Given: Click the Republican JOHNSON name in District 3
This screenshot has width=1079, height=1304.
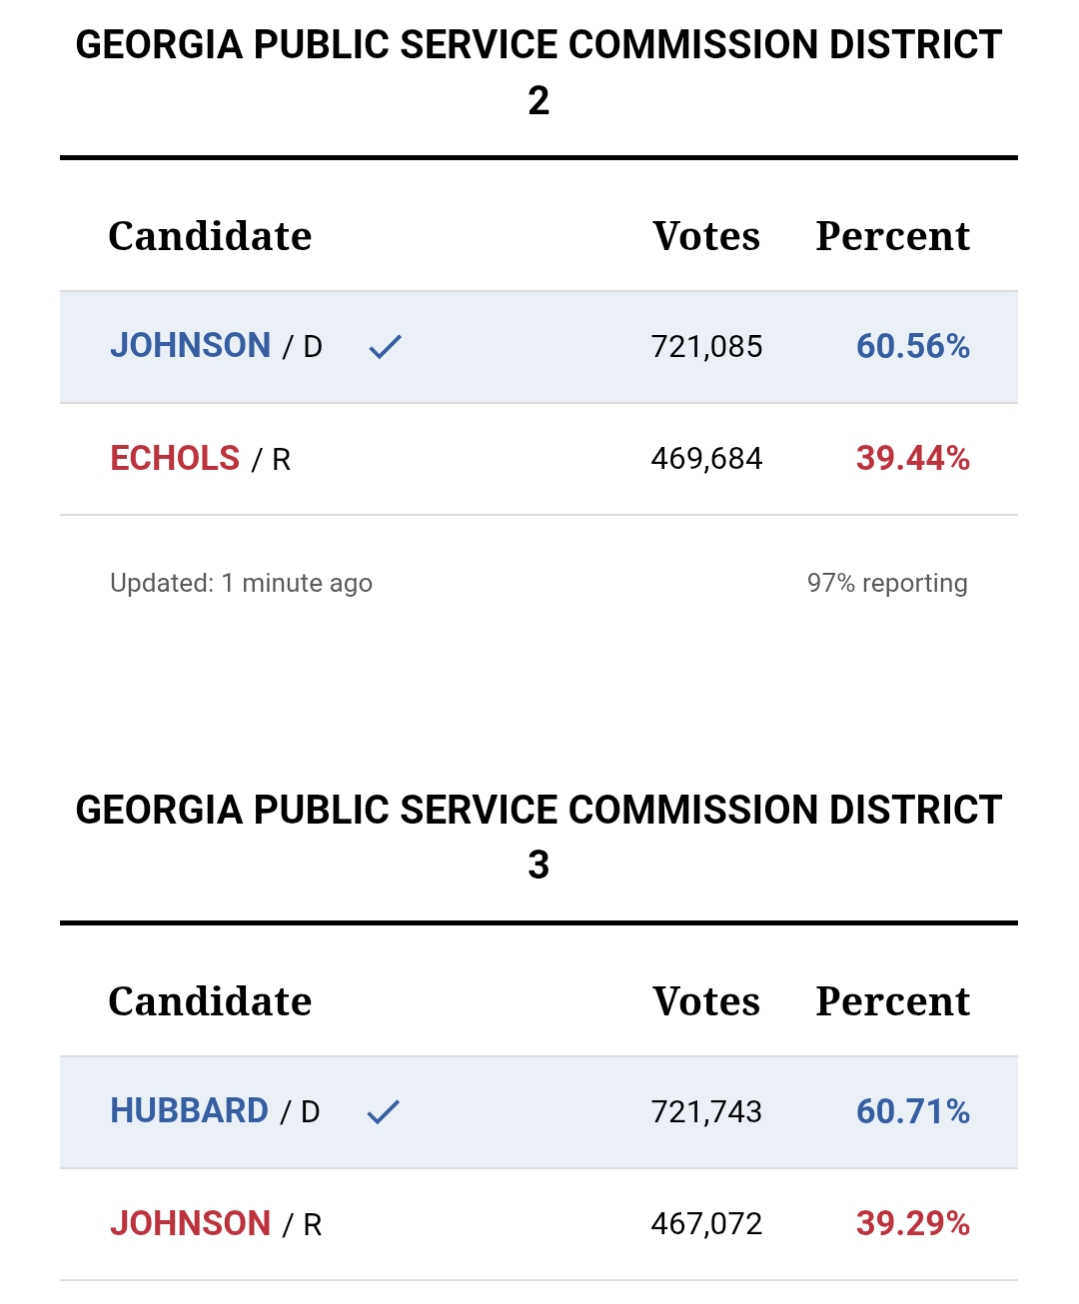Looking at the screenshot, I should tap(190, 1224).
